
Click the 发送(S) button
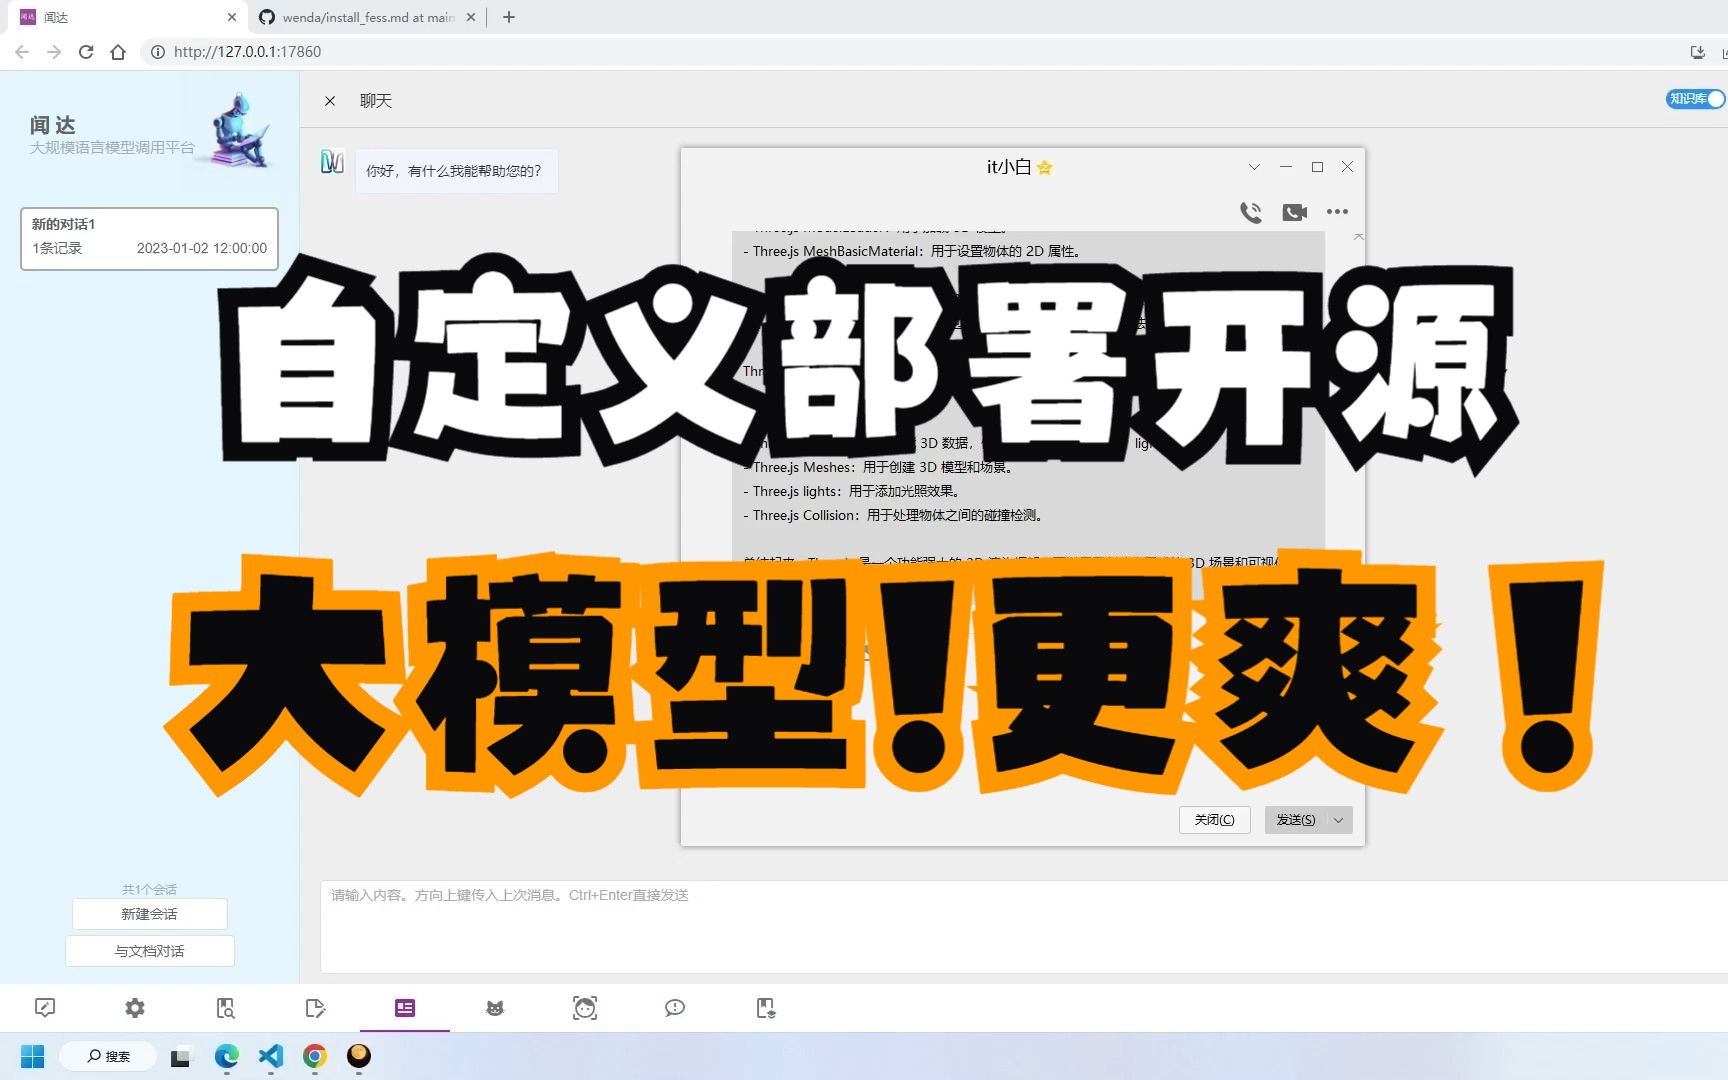pos(1295,820)
